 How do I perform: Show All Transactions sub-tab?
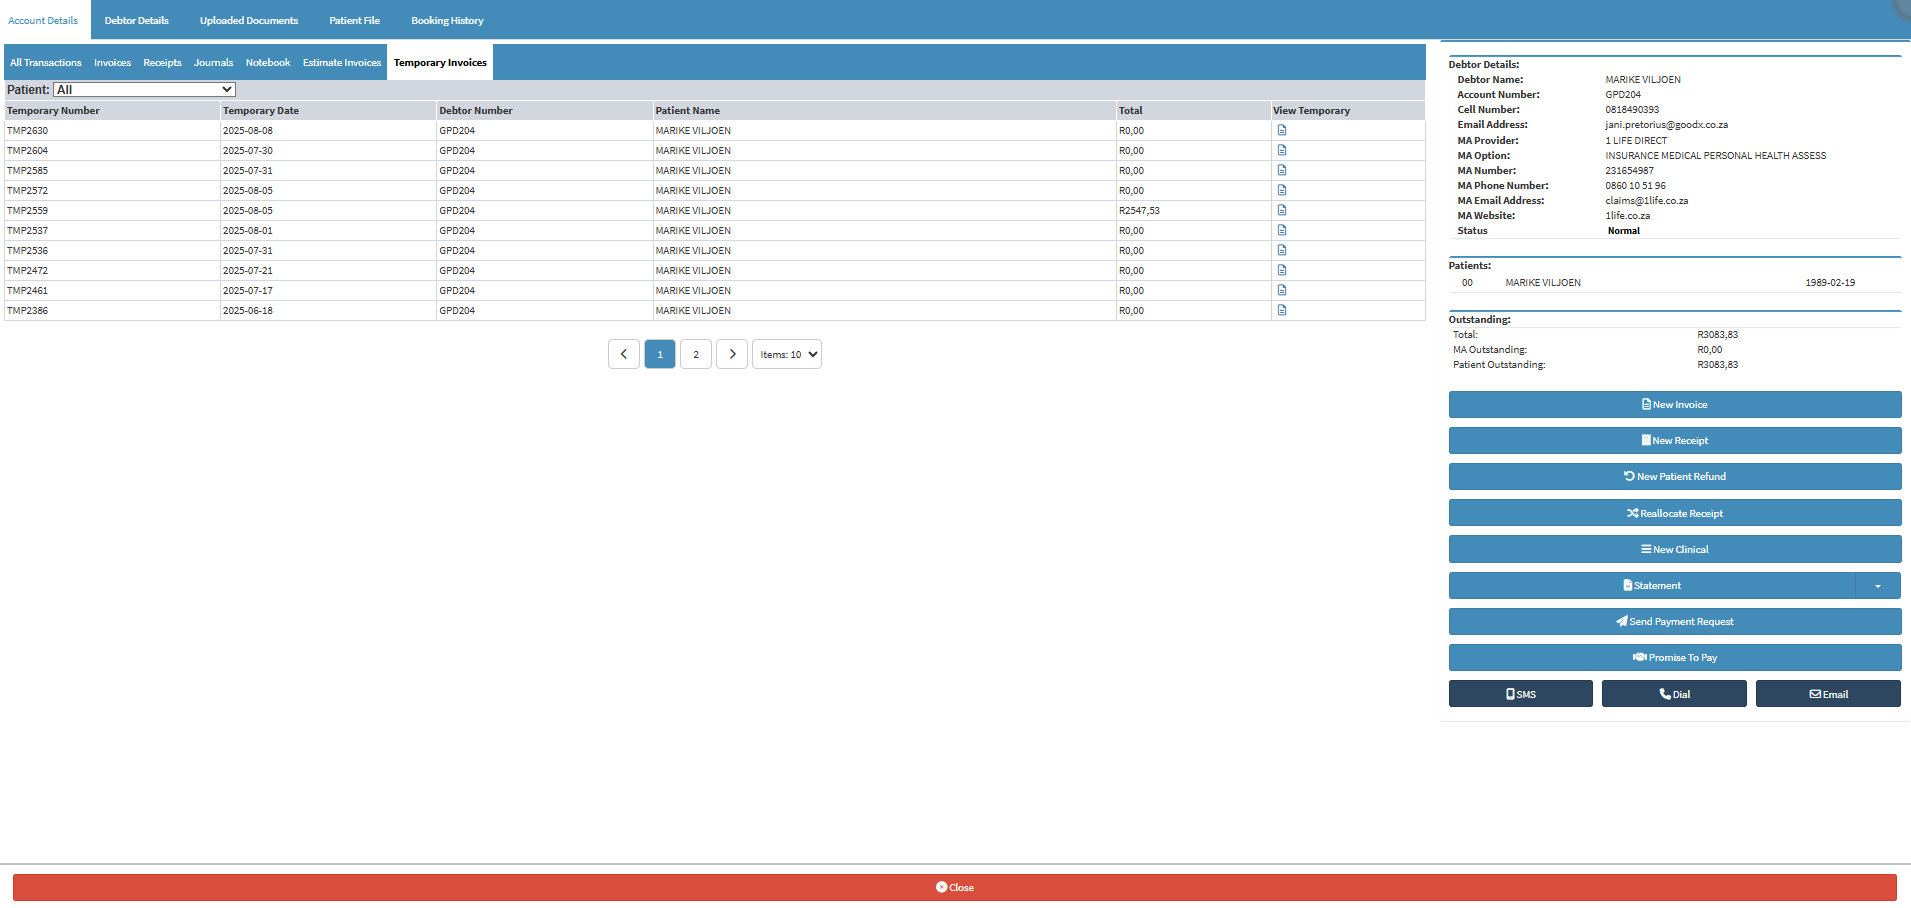tap(46, 62)
